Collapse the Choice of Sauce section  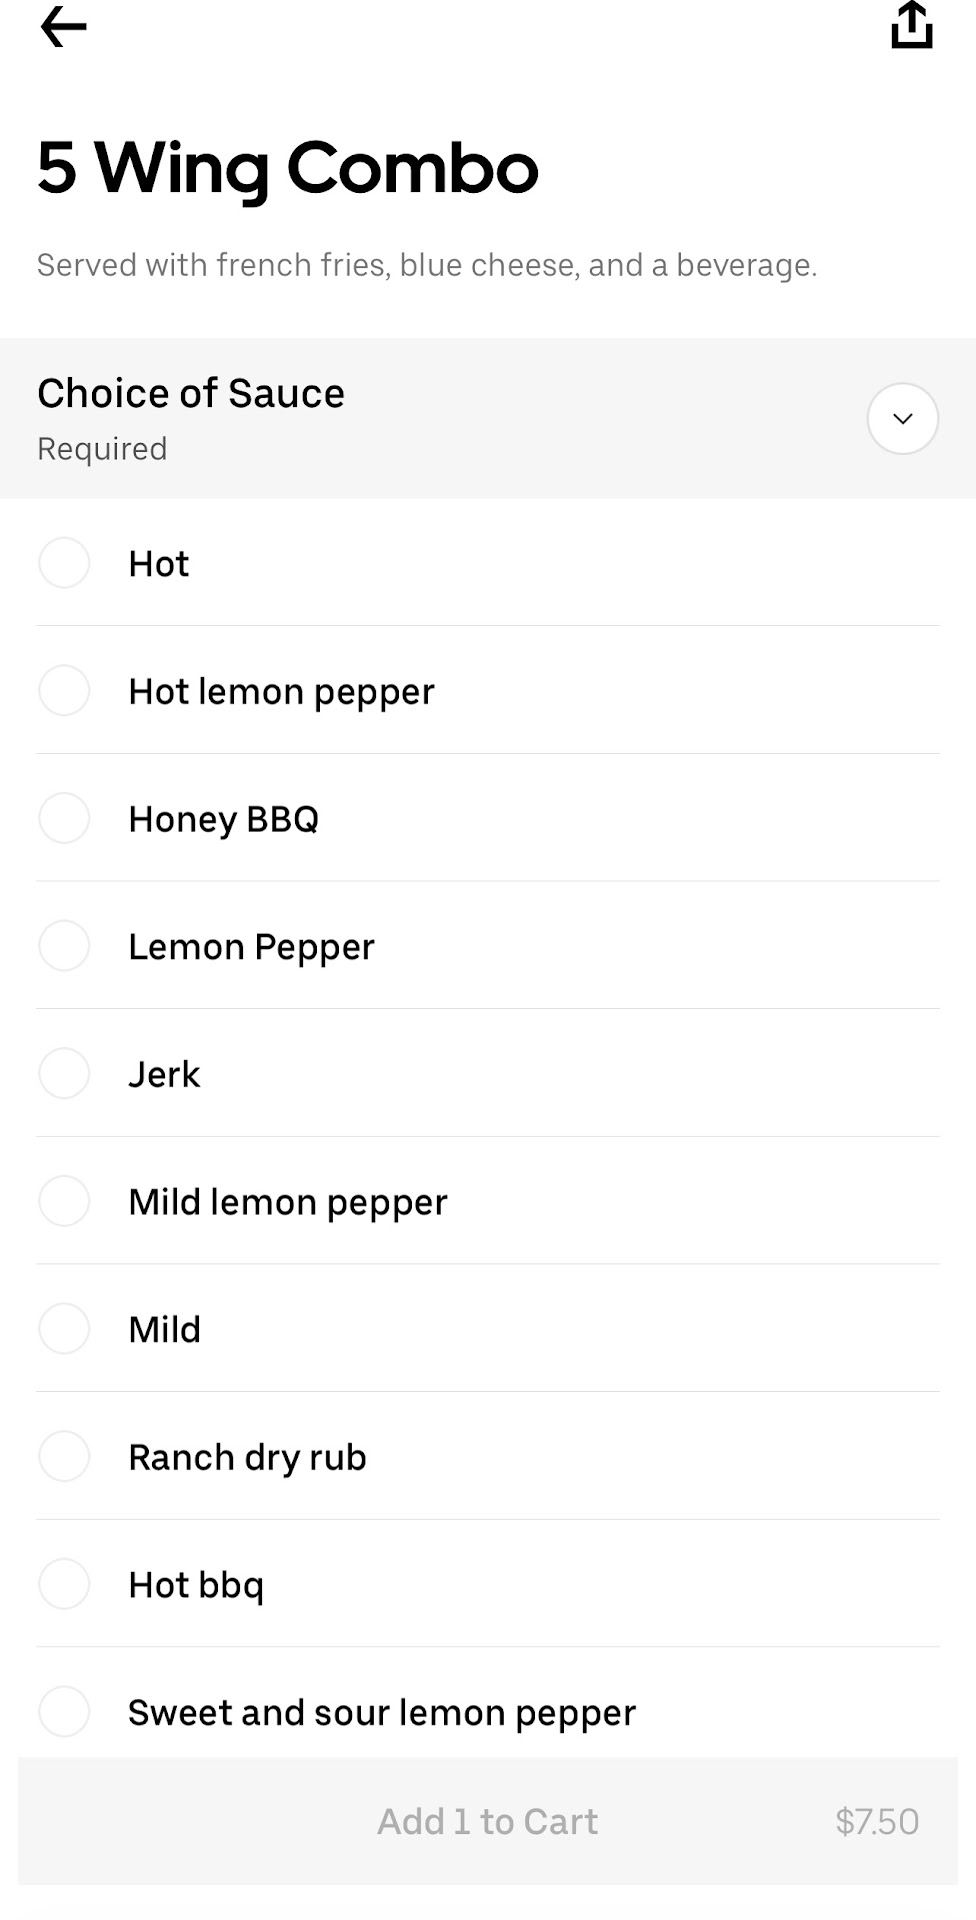tap(902, 419)
